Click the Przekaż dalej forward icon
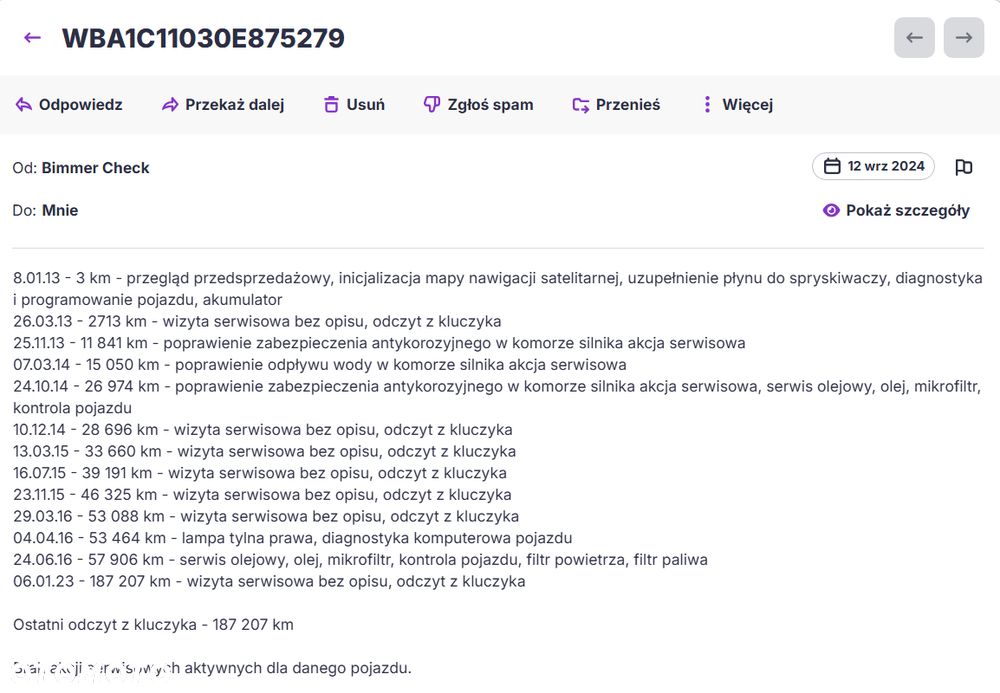Image resolution: width=1000 pixels, height=693 pixels. 170,105
